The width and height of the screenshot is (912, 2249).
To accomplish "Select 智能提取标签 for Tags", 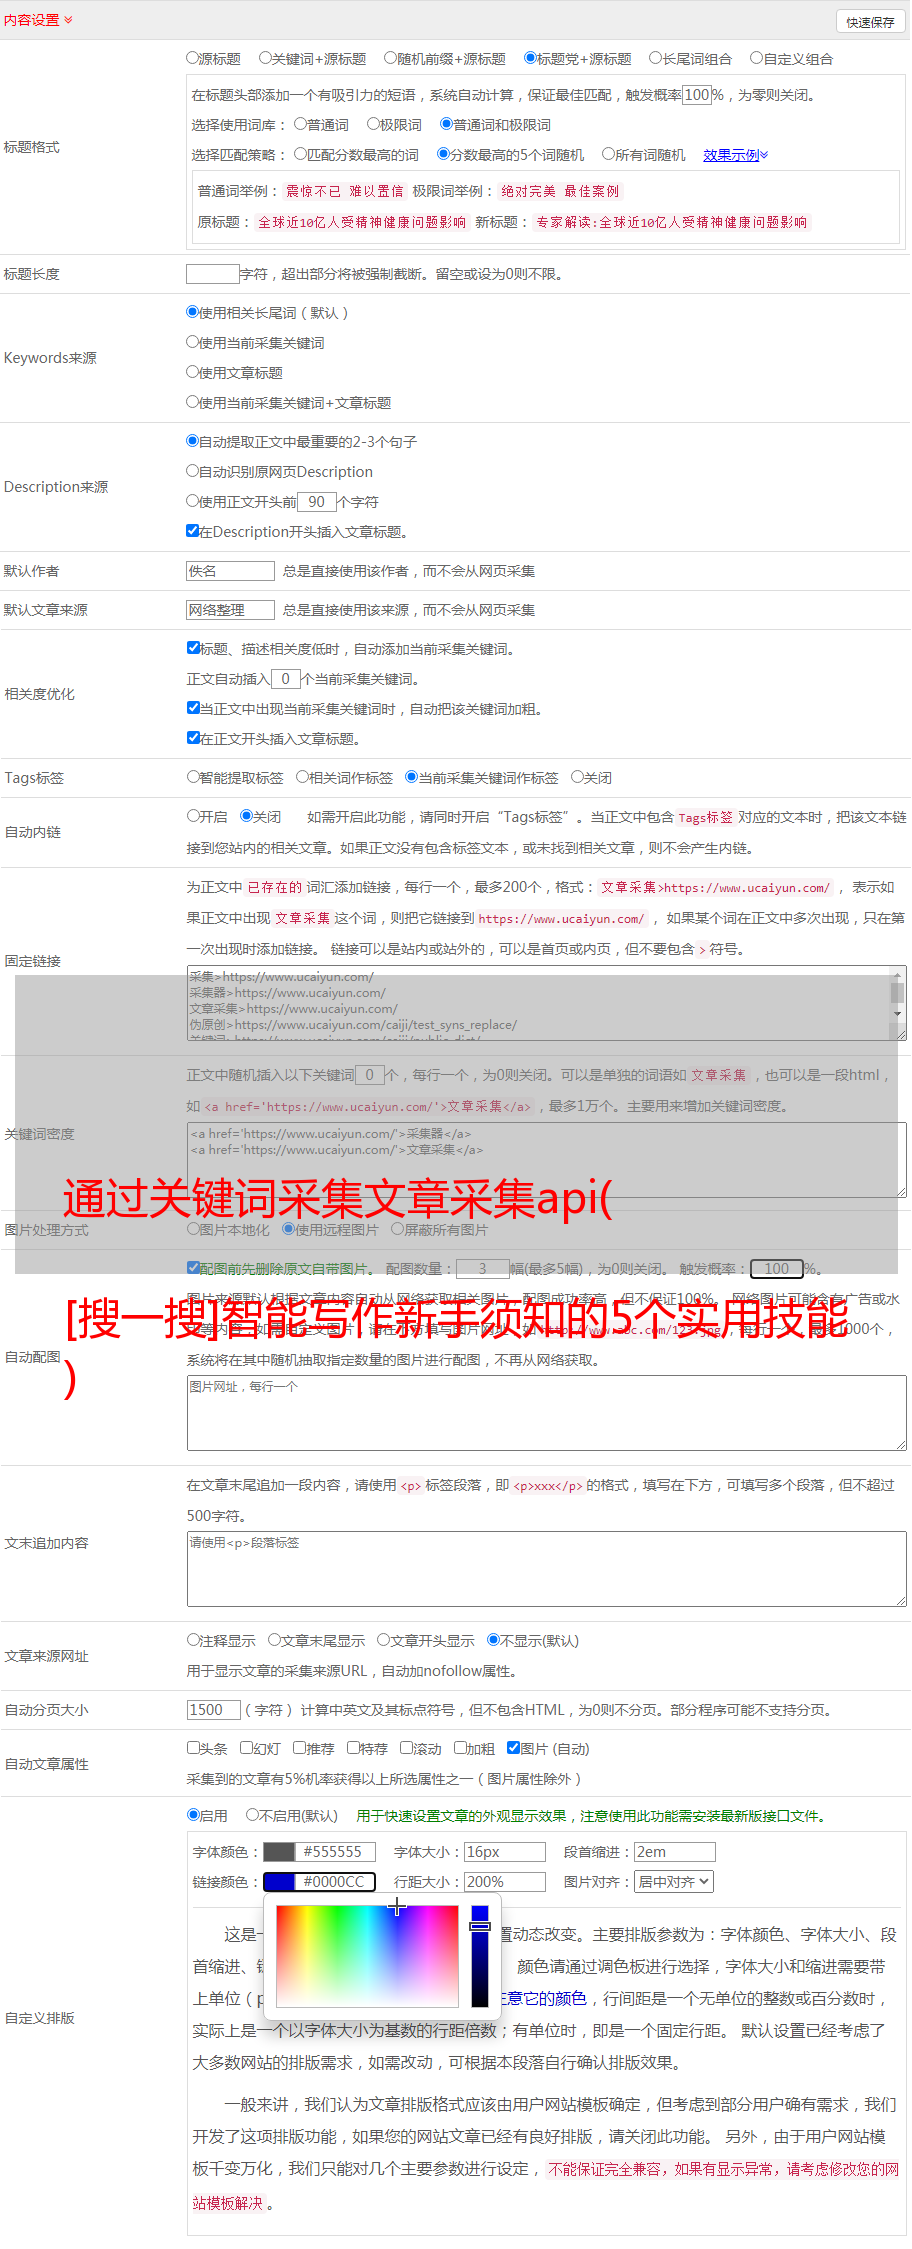I will click(193, 777).
